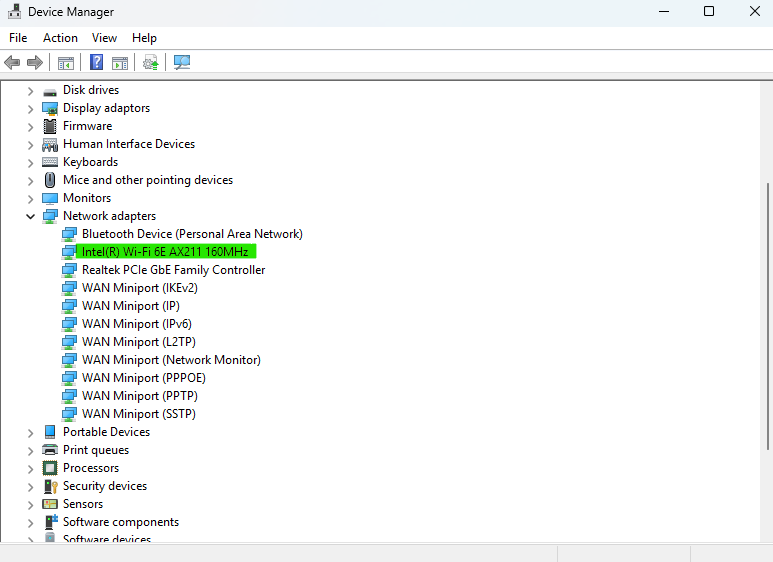Select WAN Miniport (IP)

131,306
